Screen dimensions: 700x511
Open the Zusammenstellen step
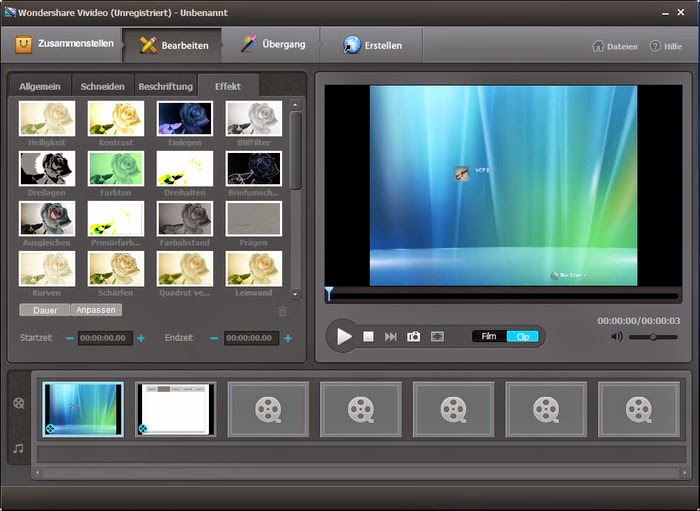pyautogui.click(x=62, y=44)
